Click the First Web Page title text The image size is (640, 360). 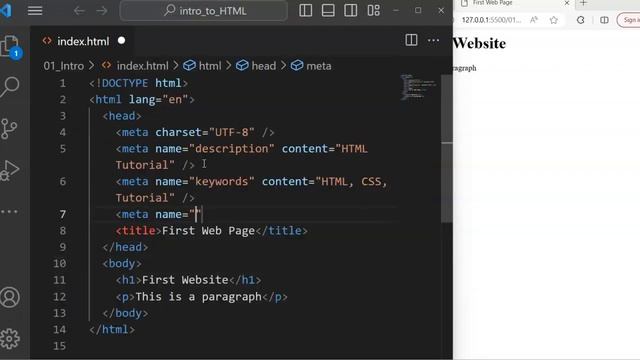208,231
